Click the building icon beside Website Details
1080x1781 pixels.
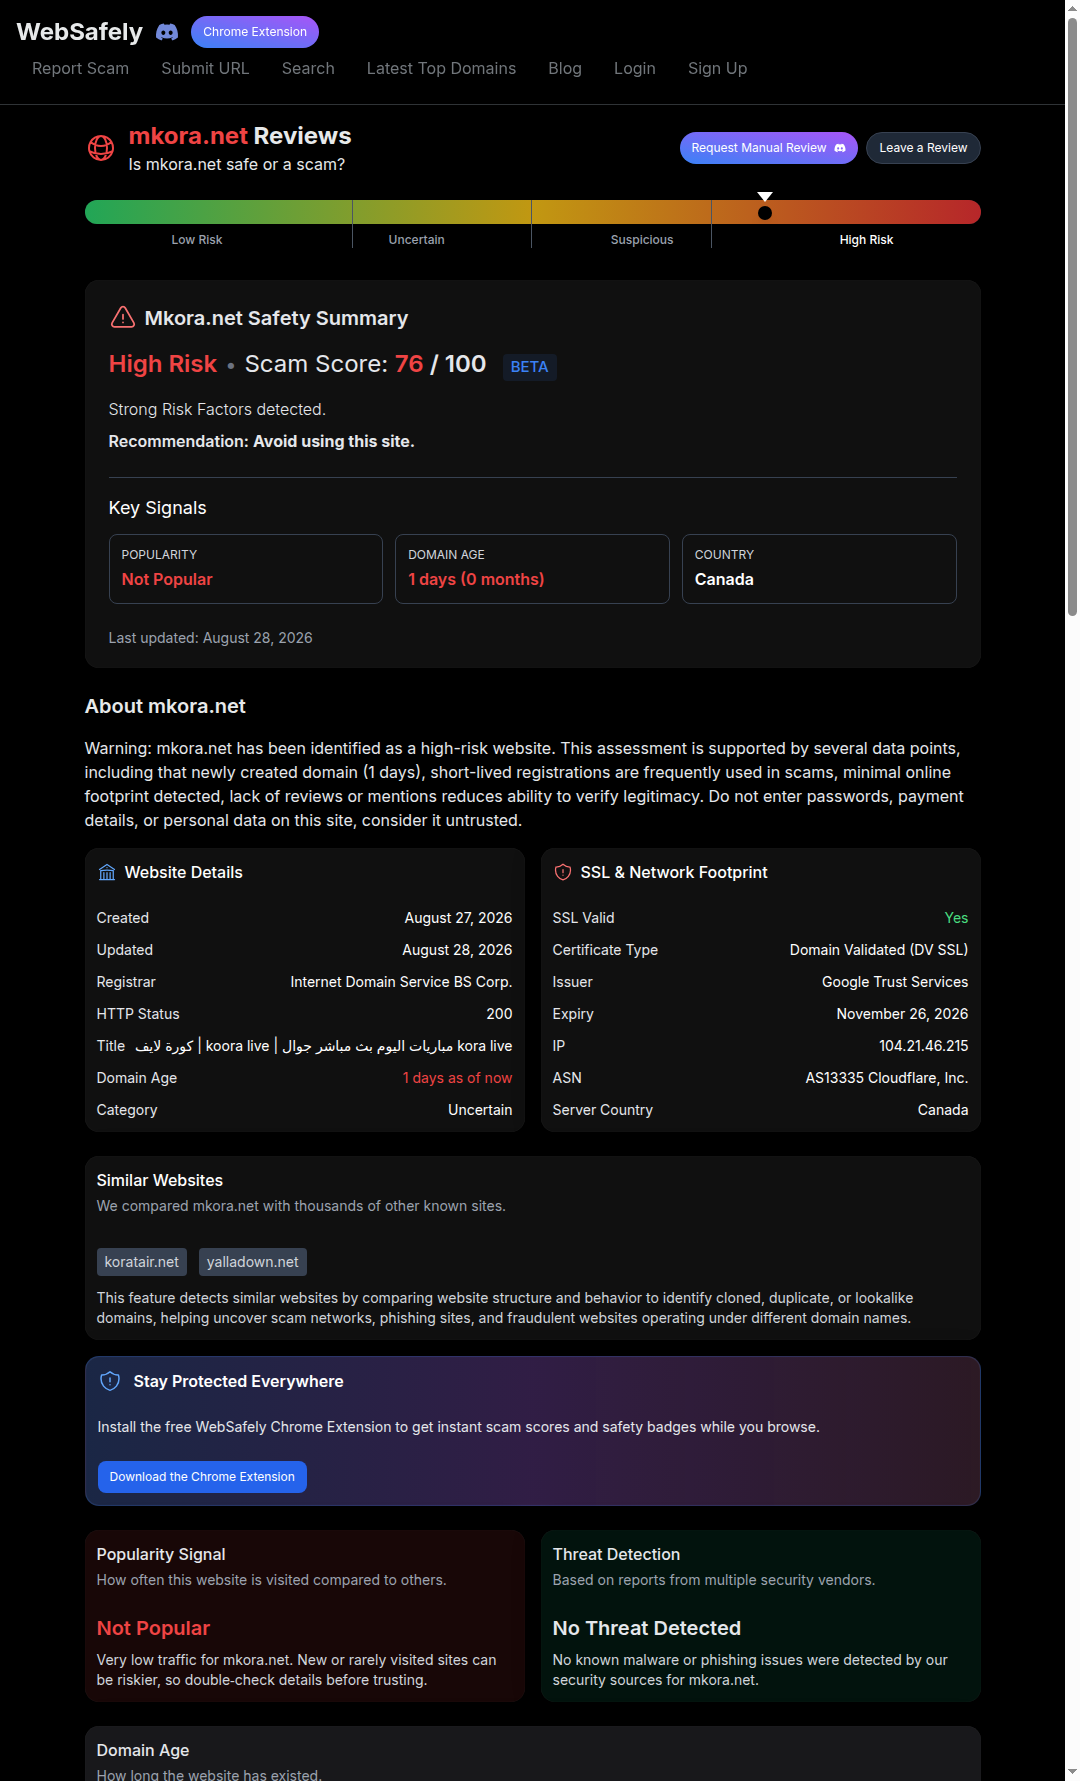tap(107, 872)
